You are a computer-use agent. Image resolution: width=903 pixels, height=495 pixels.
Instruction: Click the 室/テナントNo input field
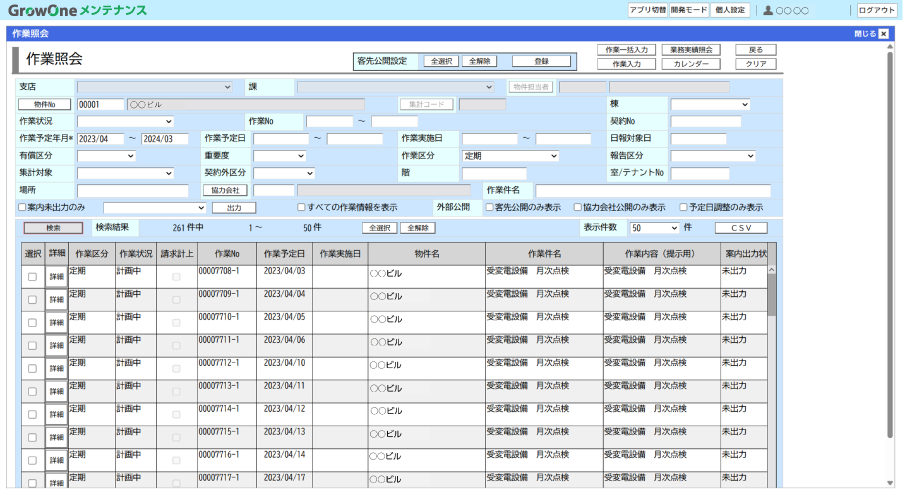(700, 173)
